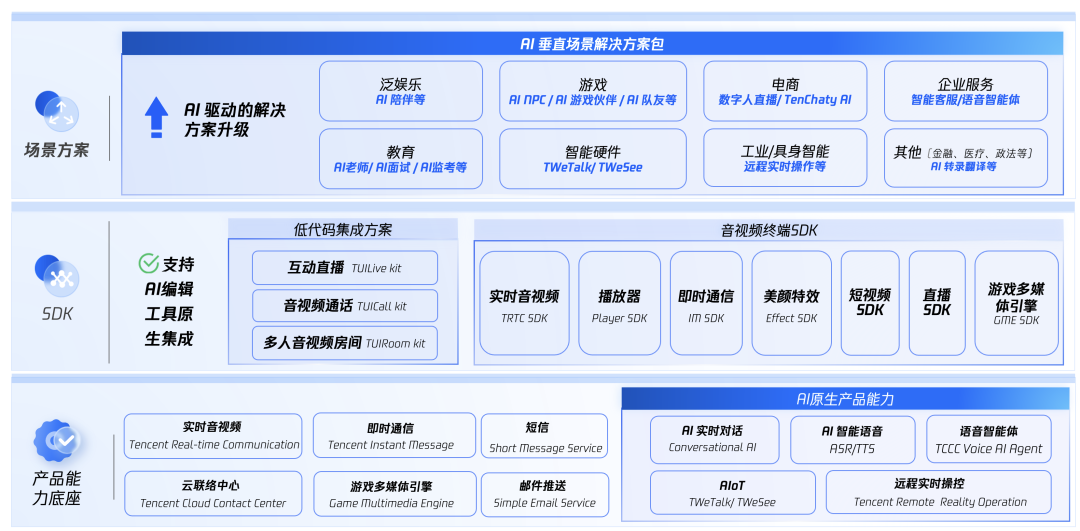Screen dimensions: 1080x531
Task: Select Tencent Instant Message box
Action: (x=394, y=435)
